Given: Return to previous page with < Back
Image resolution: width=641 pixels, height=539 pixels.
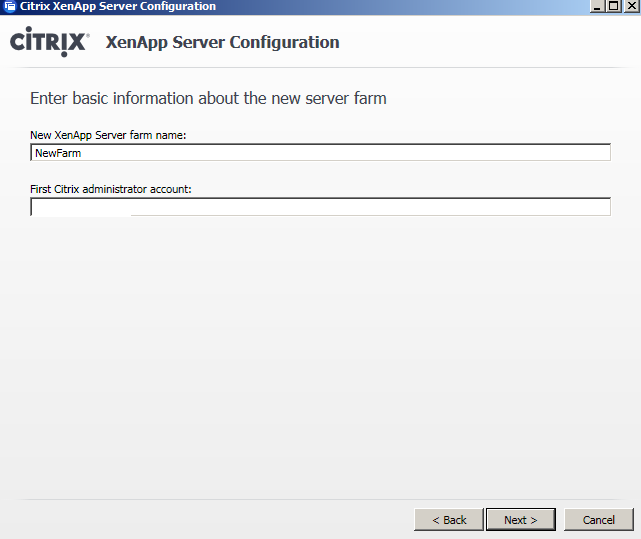Looking at the screenshot, I should pyautogui.click(x=449, y=519).
